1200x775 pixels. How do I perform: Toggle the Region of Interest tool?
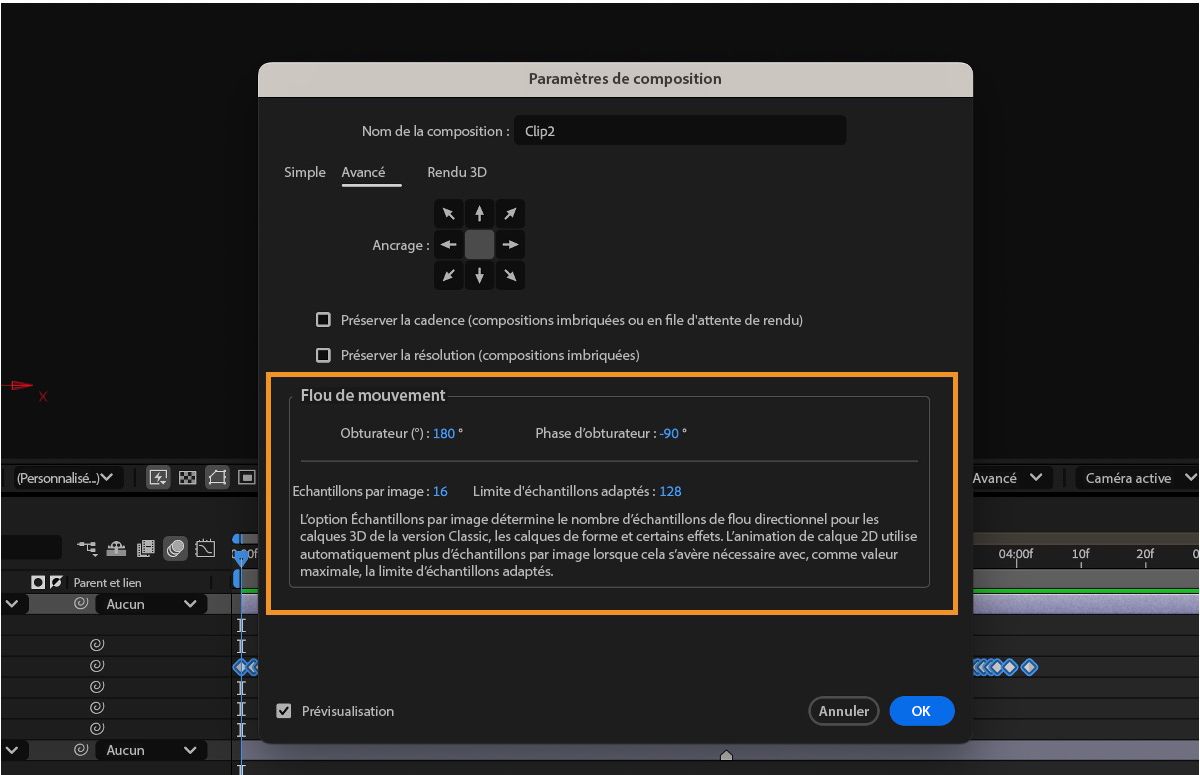coord(245,477)
